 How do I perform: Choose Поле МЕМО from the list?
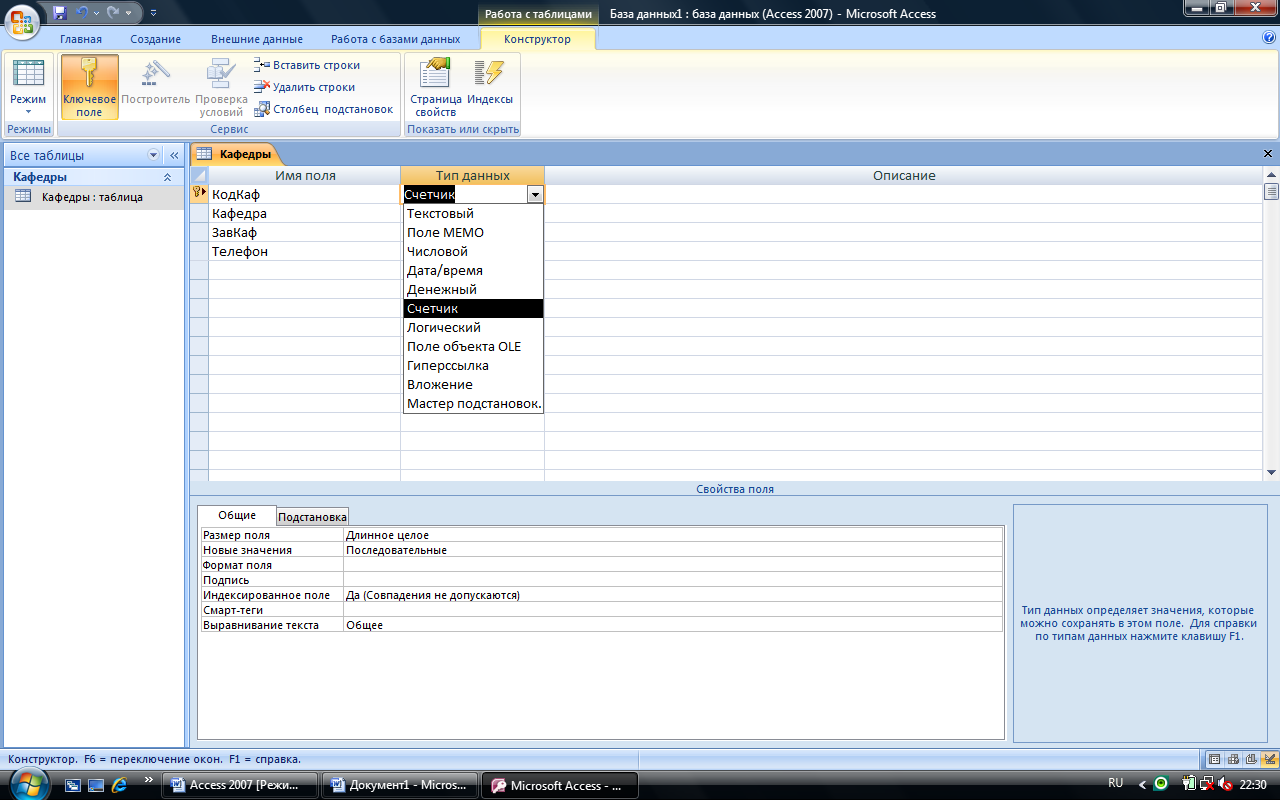473,232
